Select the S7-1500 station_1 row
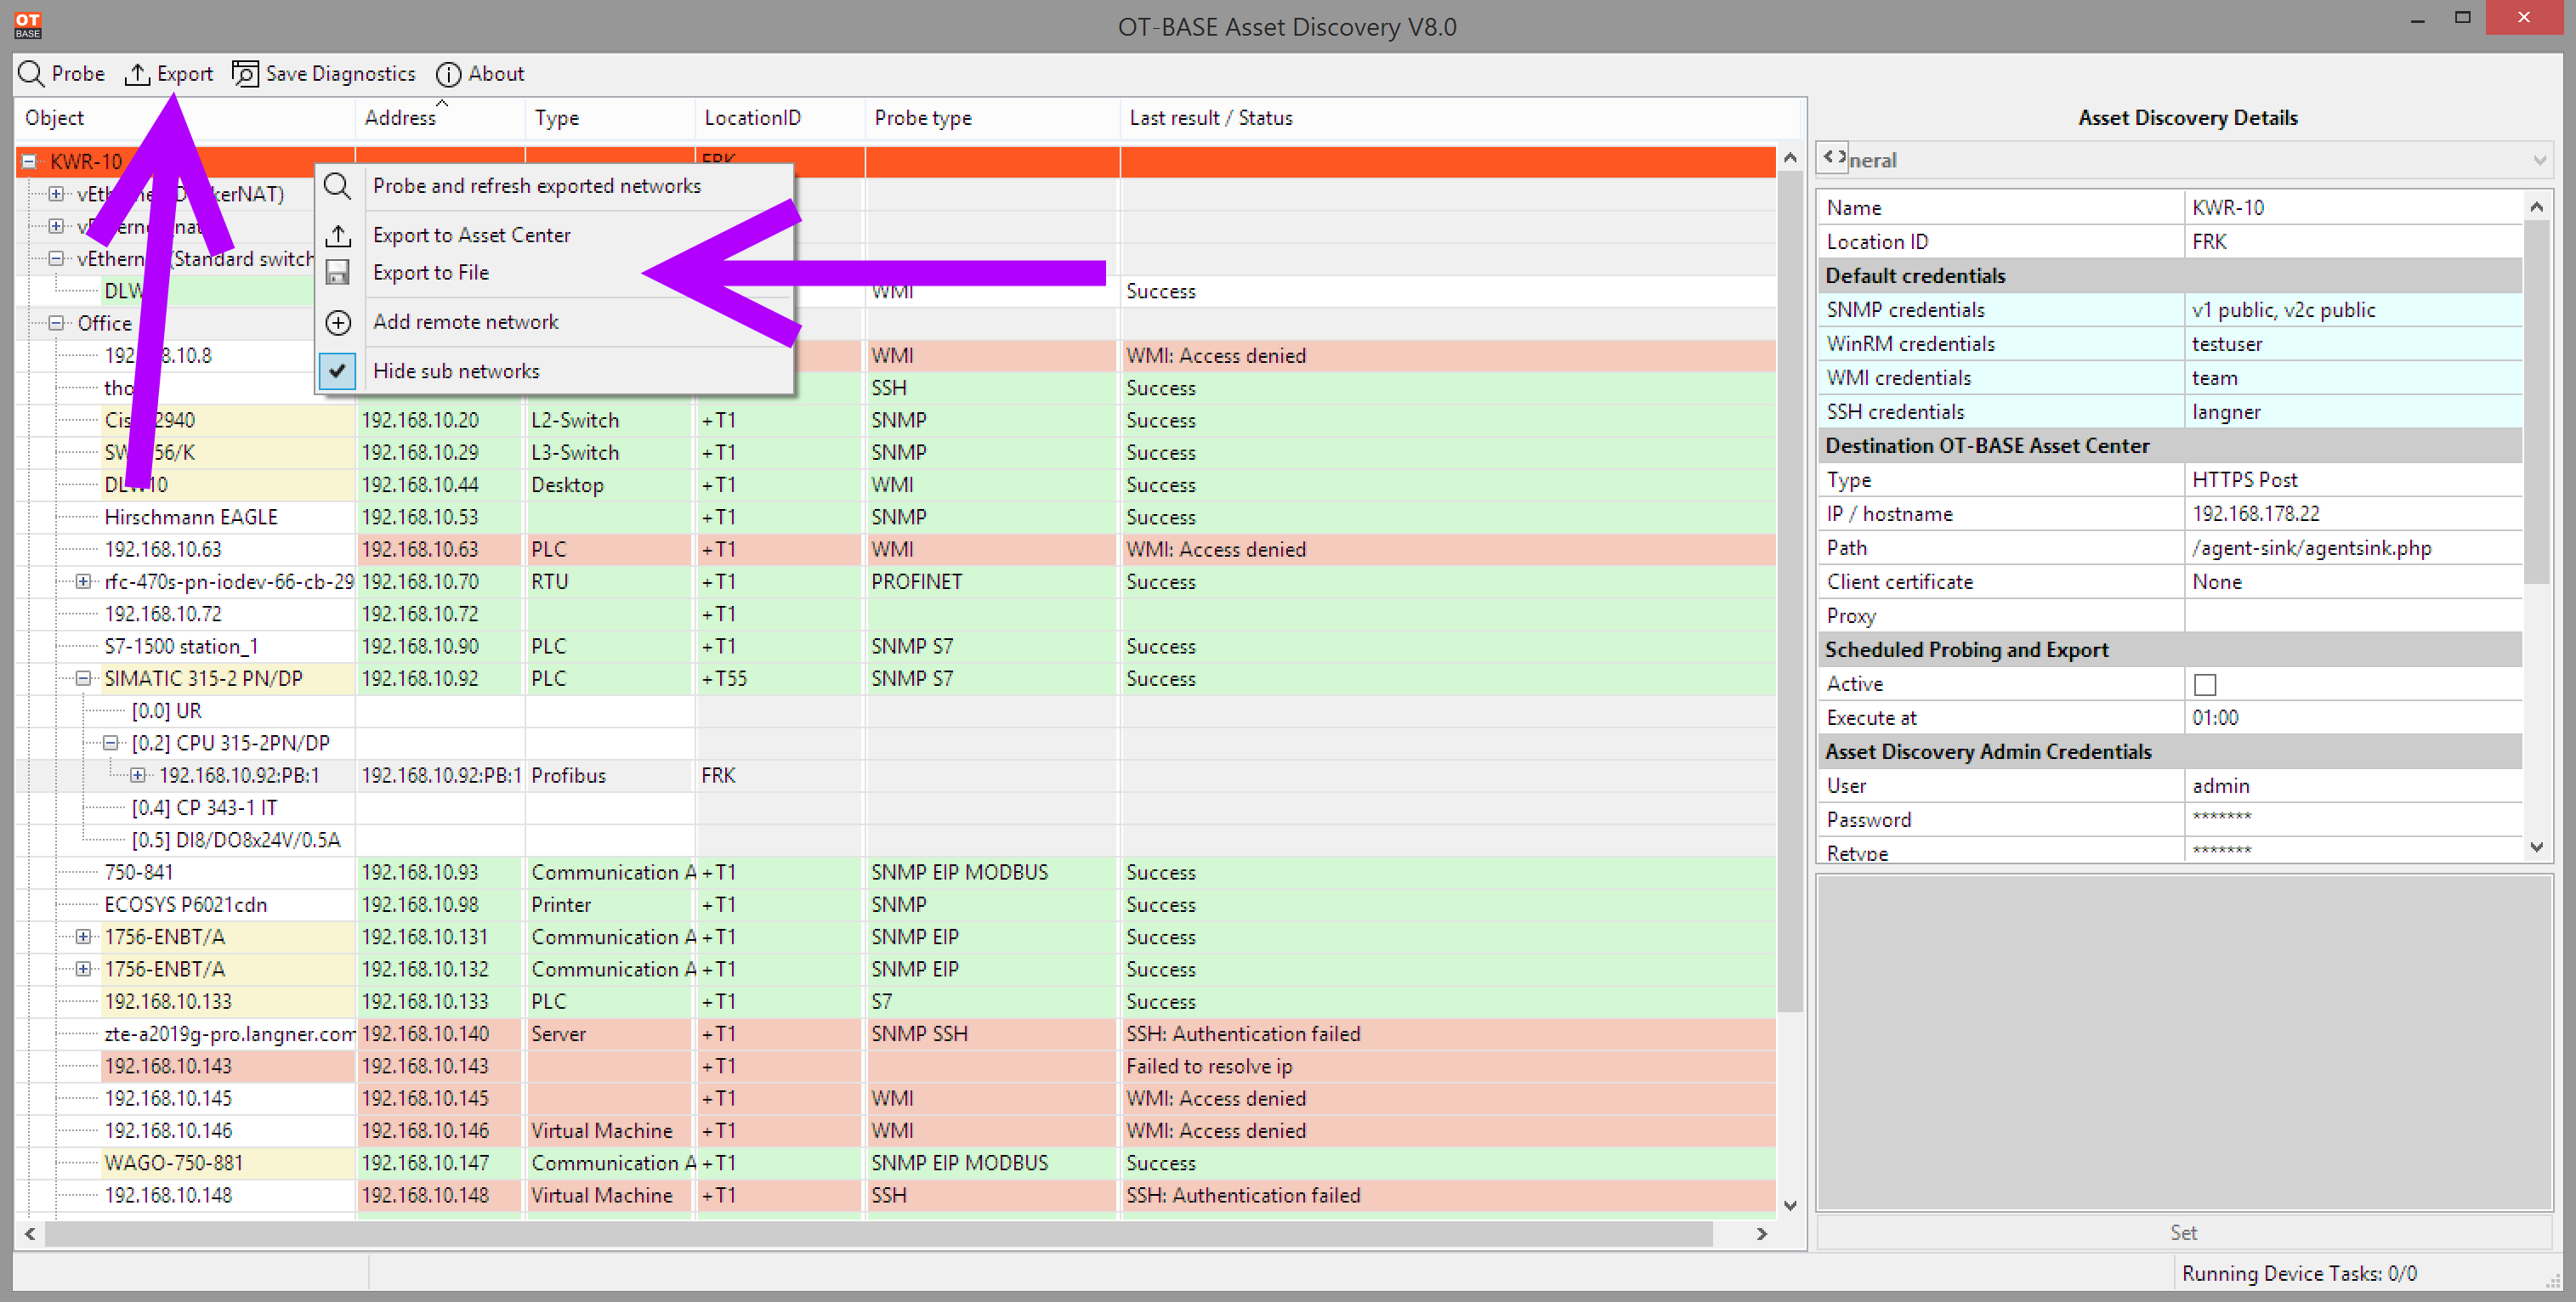The height and width of the screenshot is (1302, 2576). 896,646
